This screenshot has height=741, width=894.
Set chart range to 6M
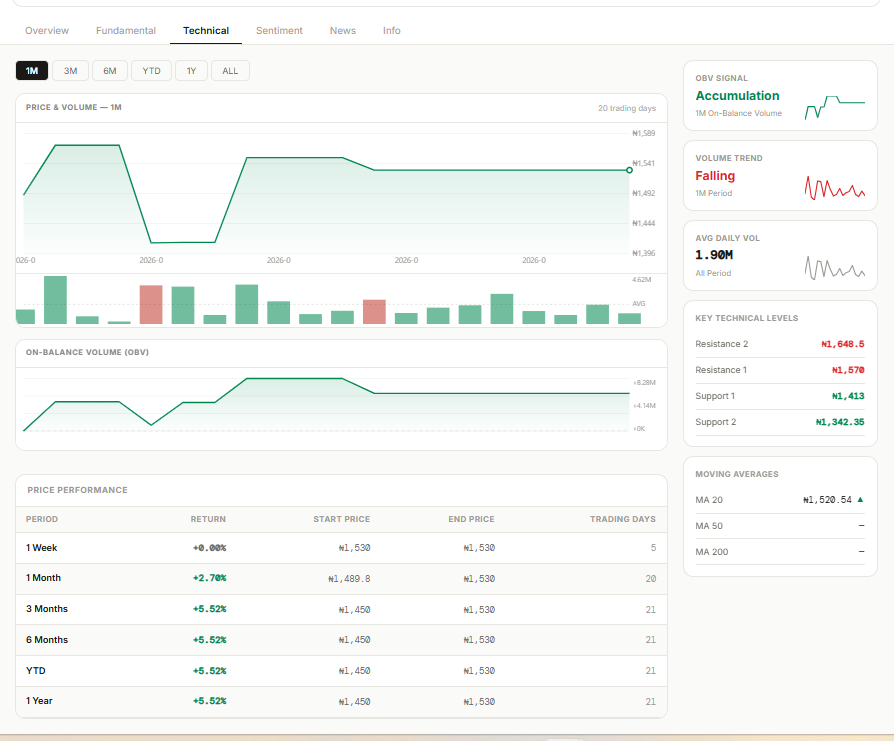(x=110, y=71)
